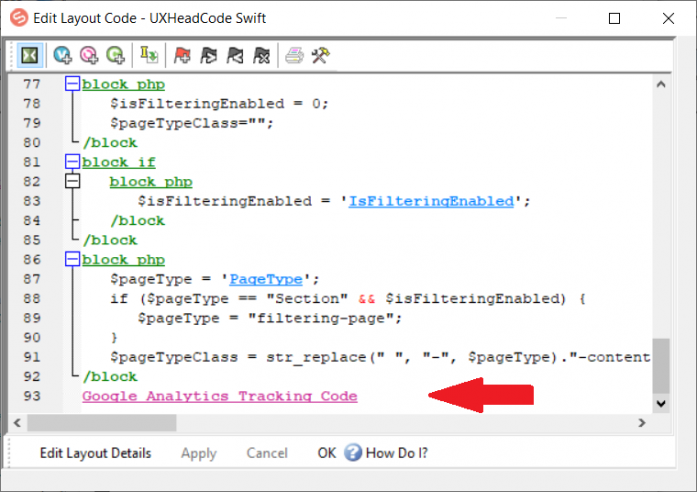Viewport: 697px width, 492px height.
Task: Click the green collapse/expand layout icon
Action: (31, 56)
